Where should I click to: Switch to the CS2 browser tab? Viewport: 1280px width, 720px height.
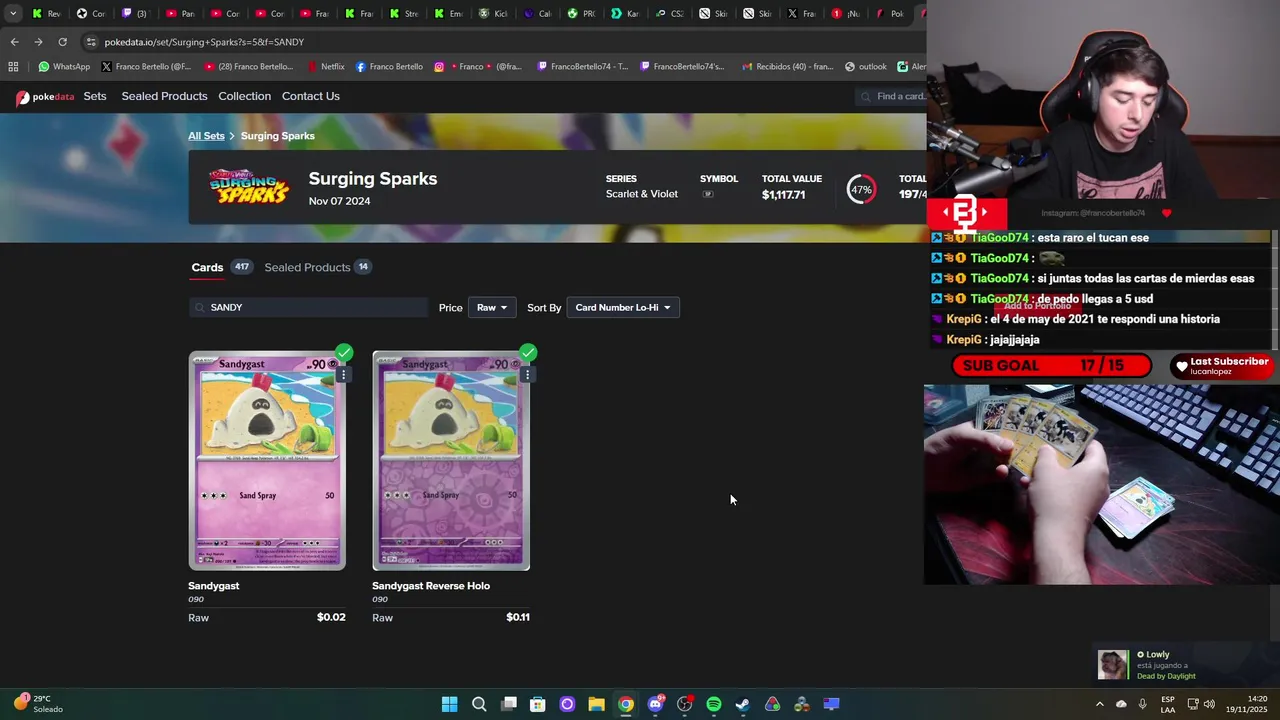coord(668,14)
